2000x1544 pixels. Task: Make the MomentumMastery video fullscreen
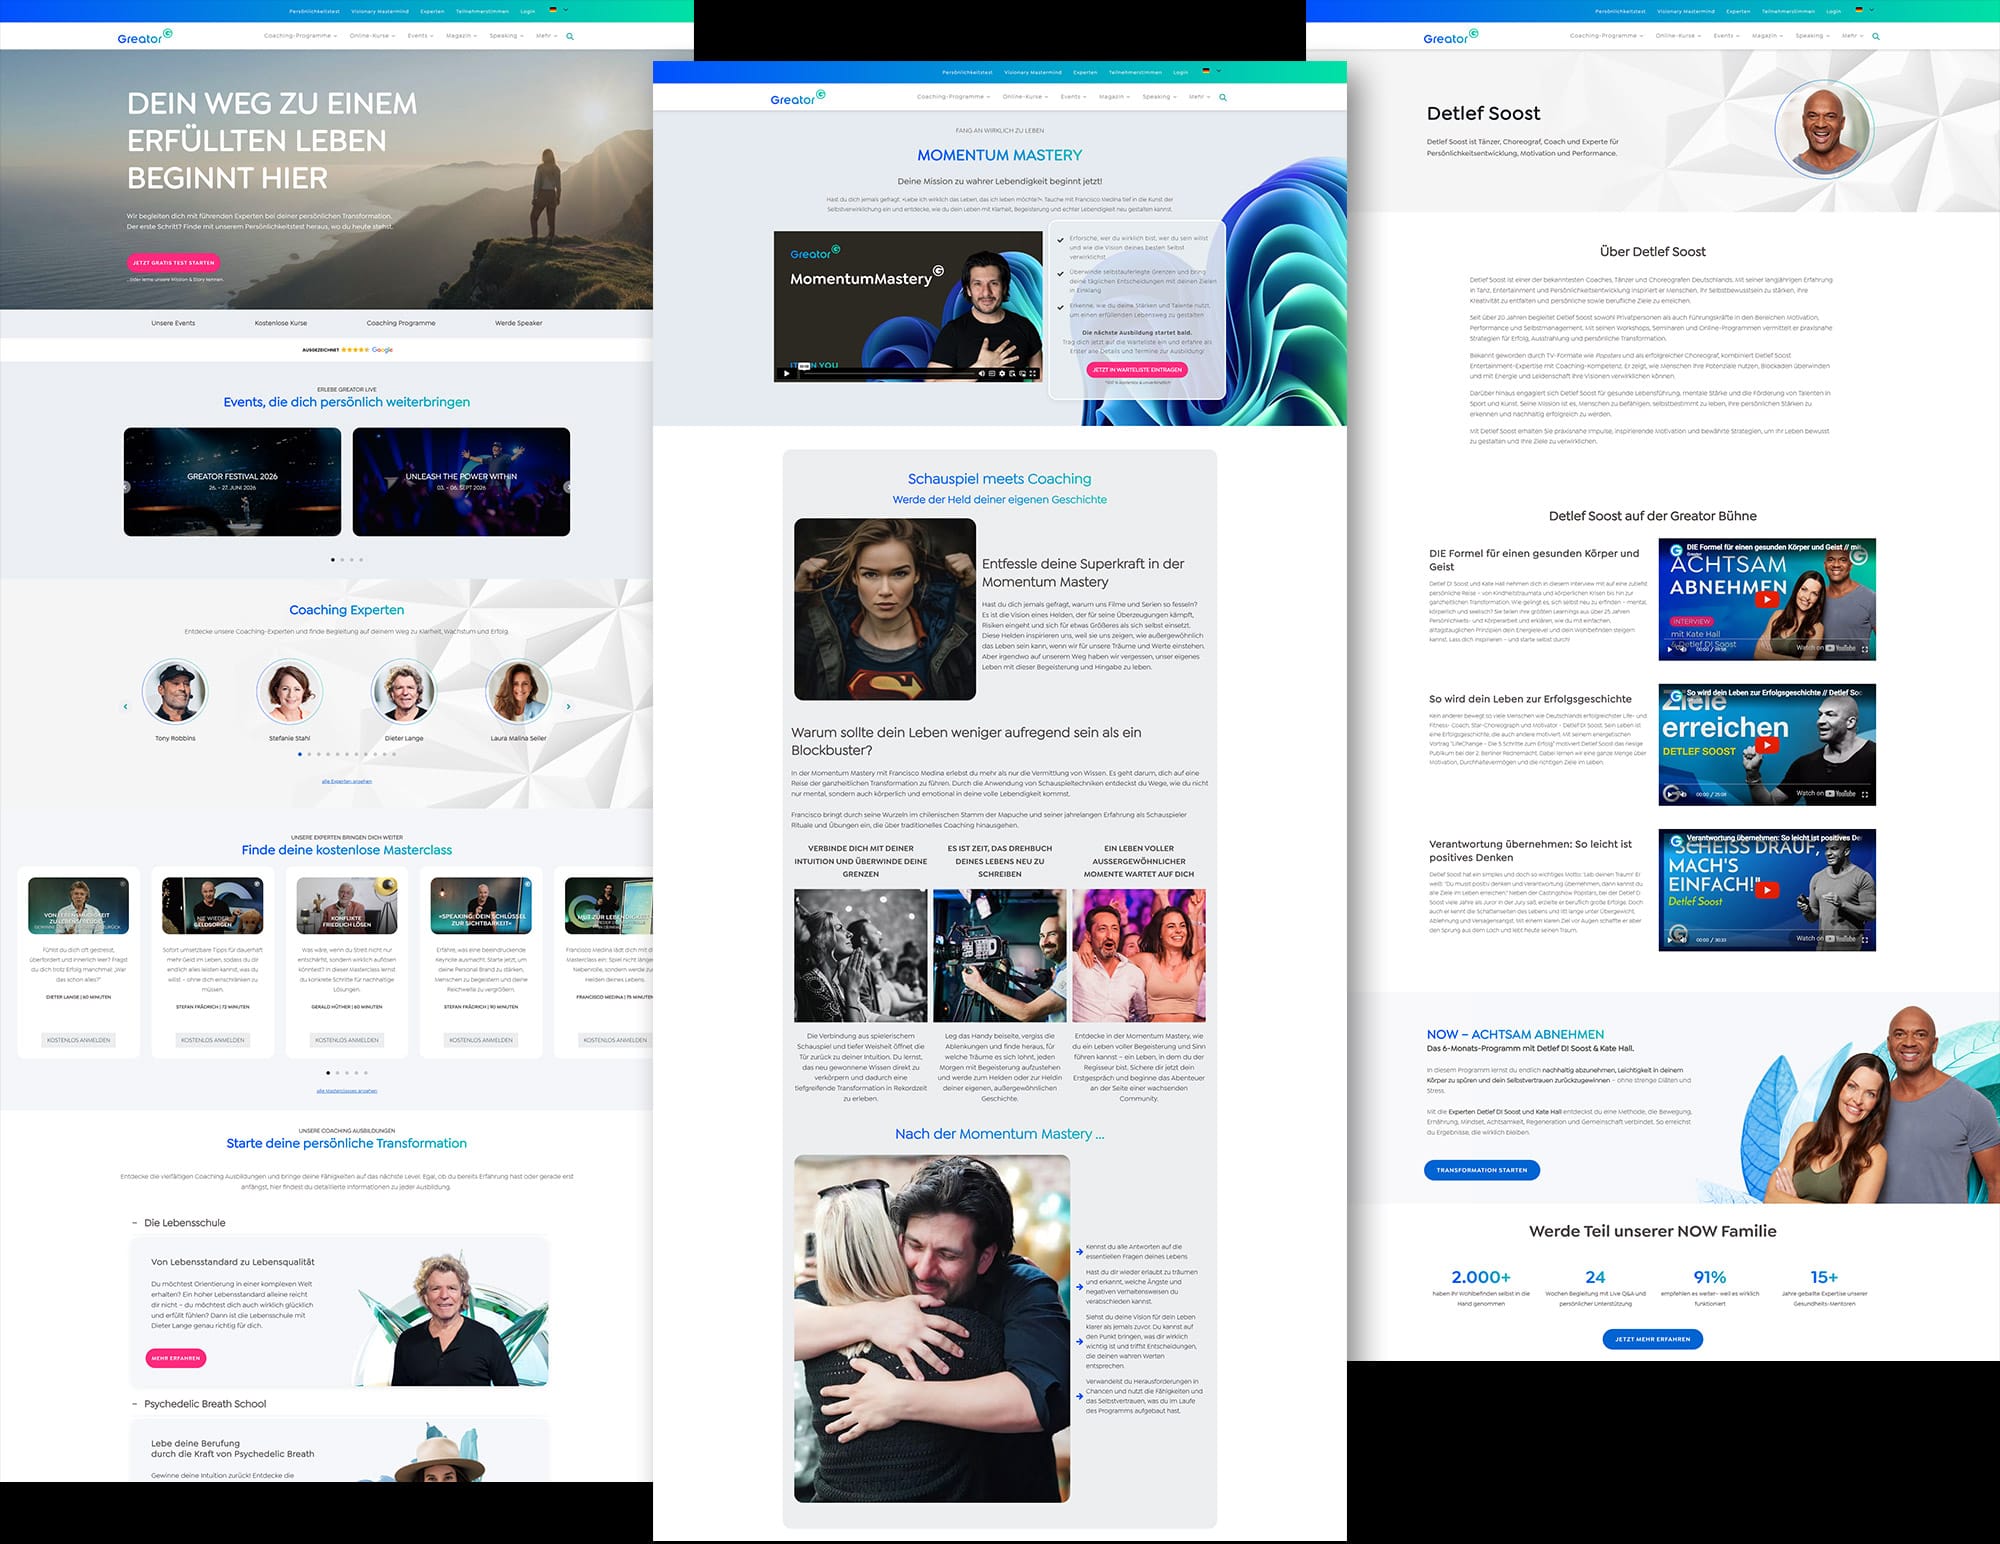[x=1033, y=374]
